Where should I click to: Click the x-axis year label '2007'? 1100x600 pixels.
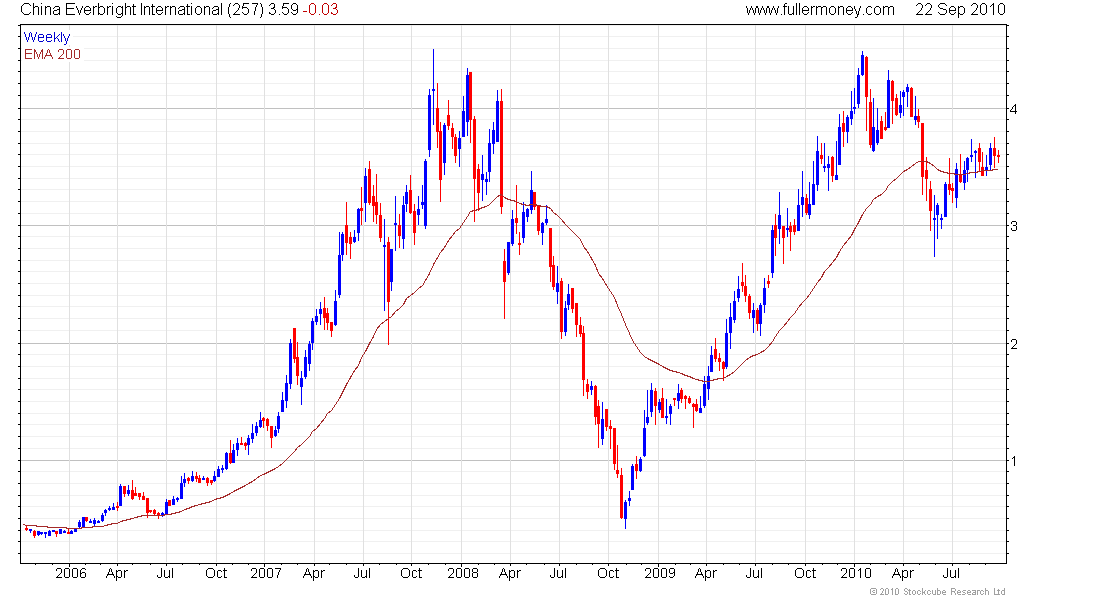[266, 573]
